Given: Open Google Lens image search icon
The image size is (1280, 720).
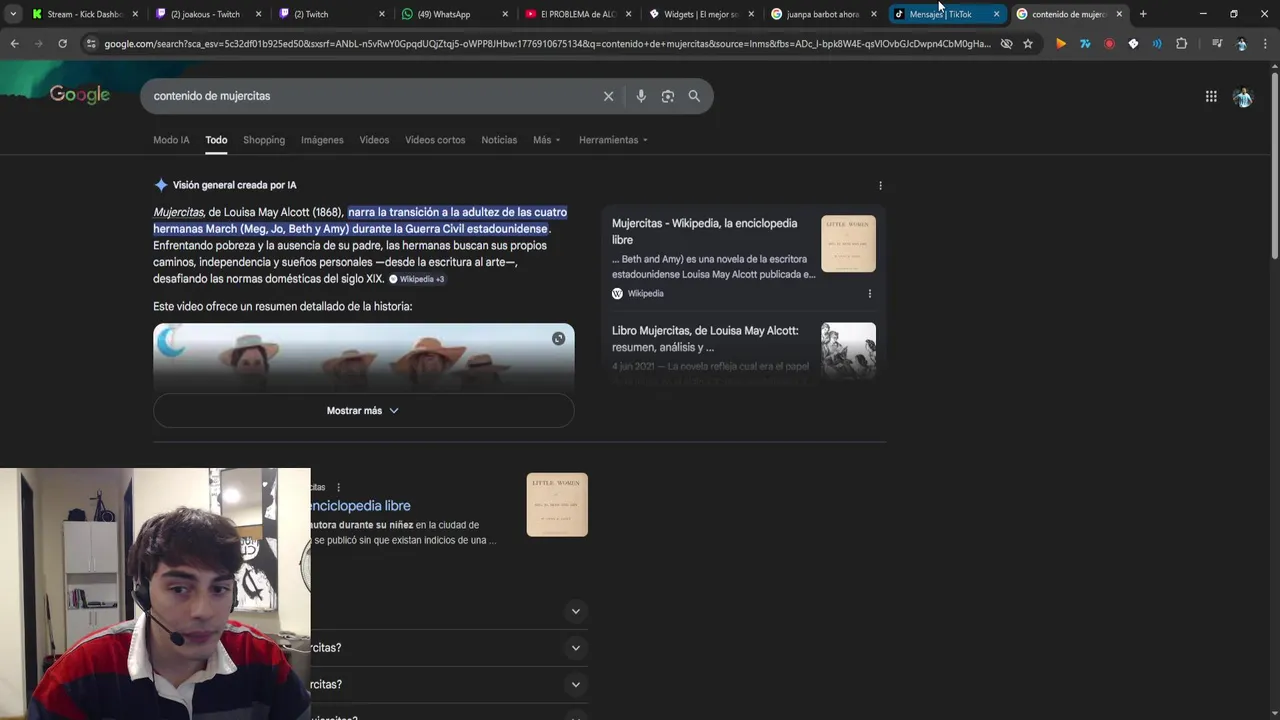Looking at the screenshot, I should [x=668, y=96].
